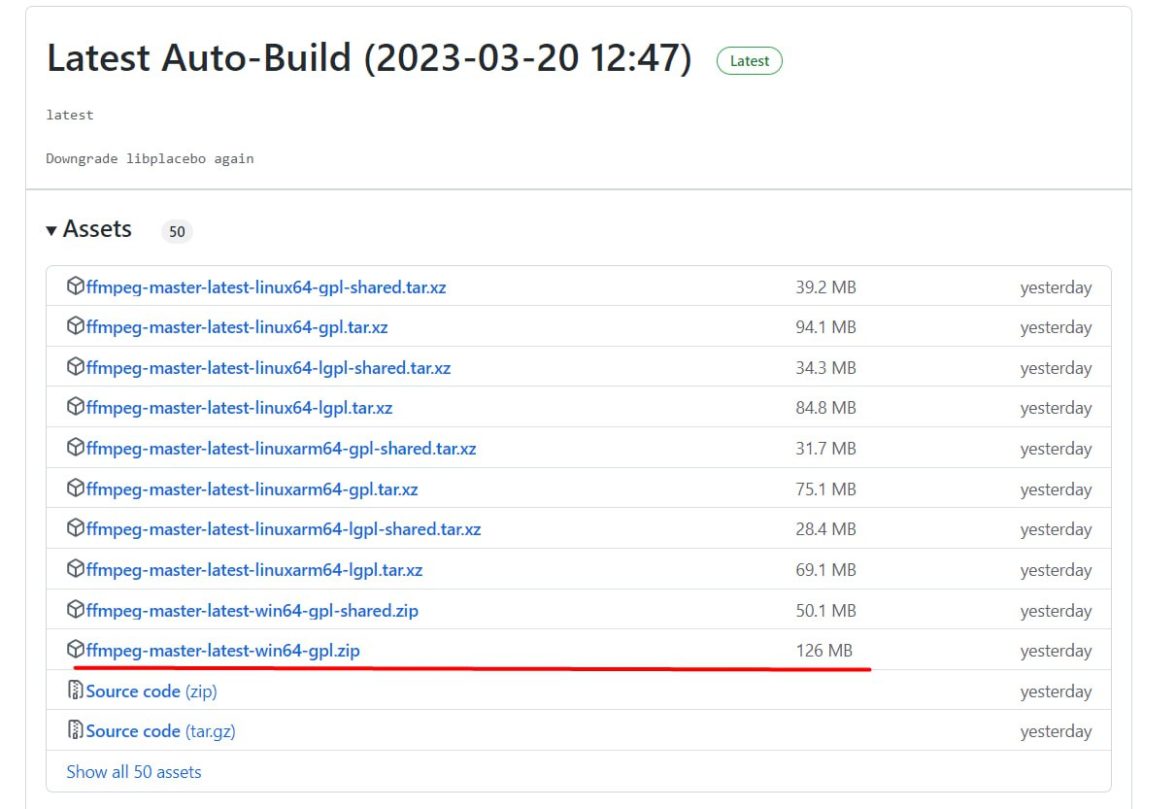This screenshot has width=1176, height=809.
Task: Click file-zip icon beside Source code (tar.gz)
Action: pyautogui.click(x=75, y=731)
